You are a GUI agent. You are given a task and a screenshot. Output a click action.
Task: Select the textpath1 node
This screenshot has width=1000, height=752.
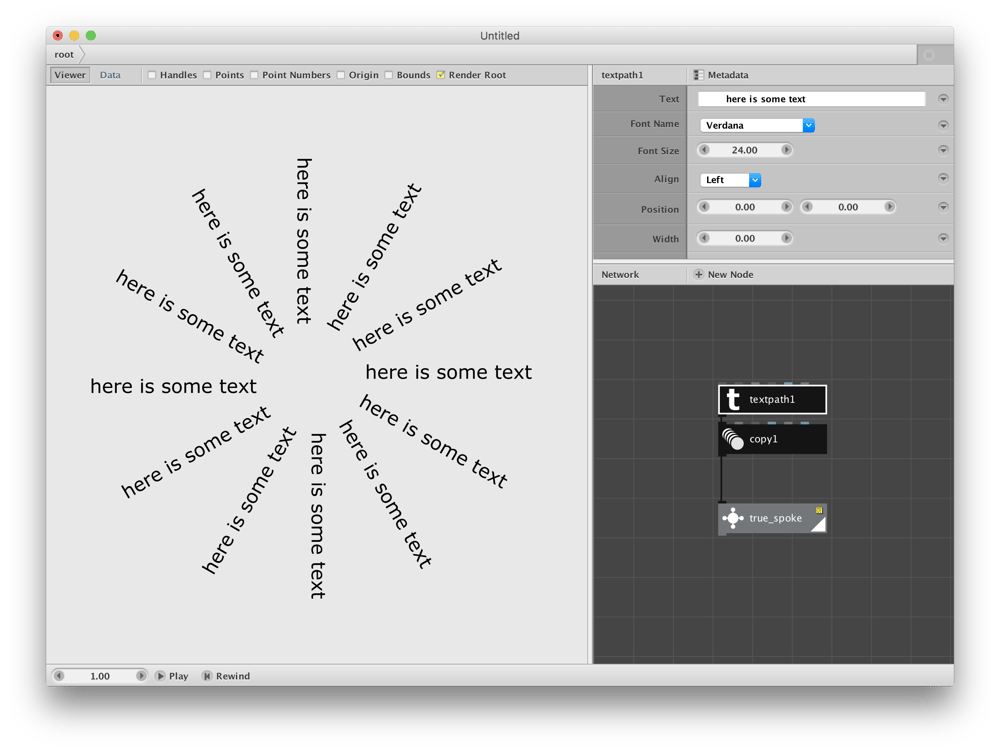(772, 400)
